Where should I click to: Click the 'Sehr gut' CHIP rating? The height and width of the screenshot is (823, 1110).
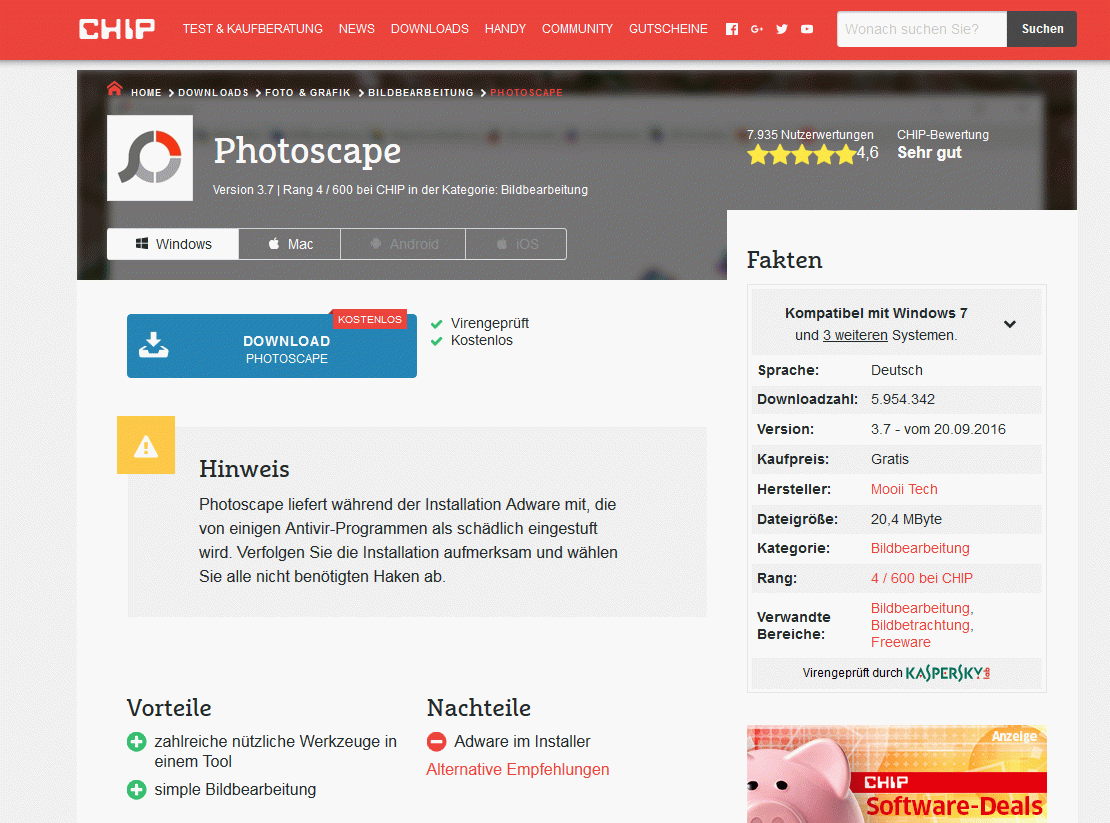coord(929,153)
